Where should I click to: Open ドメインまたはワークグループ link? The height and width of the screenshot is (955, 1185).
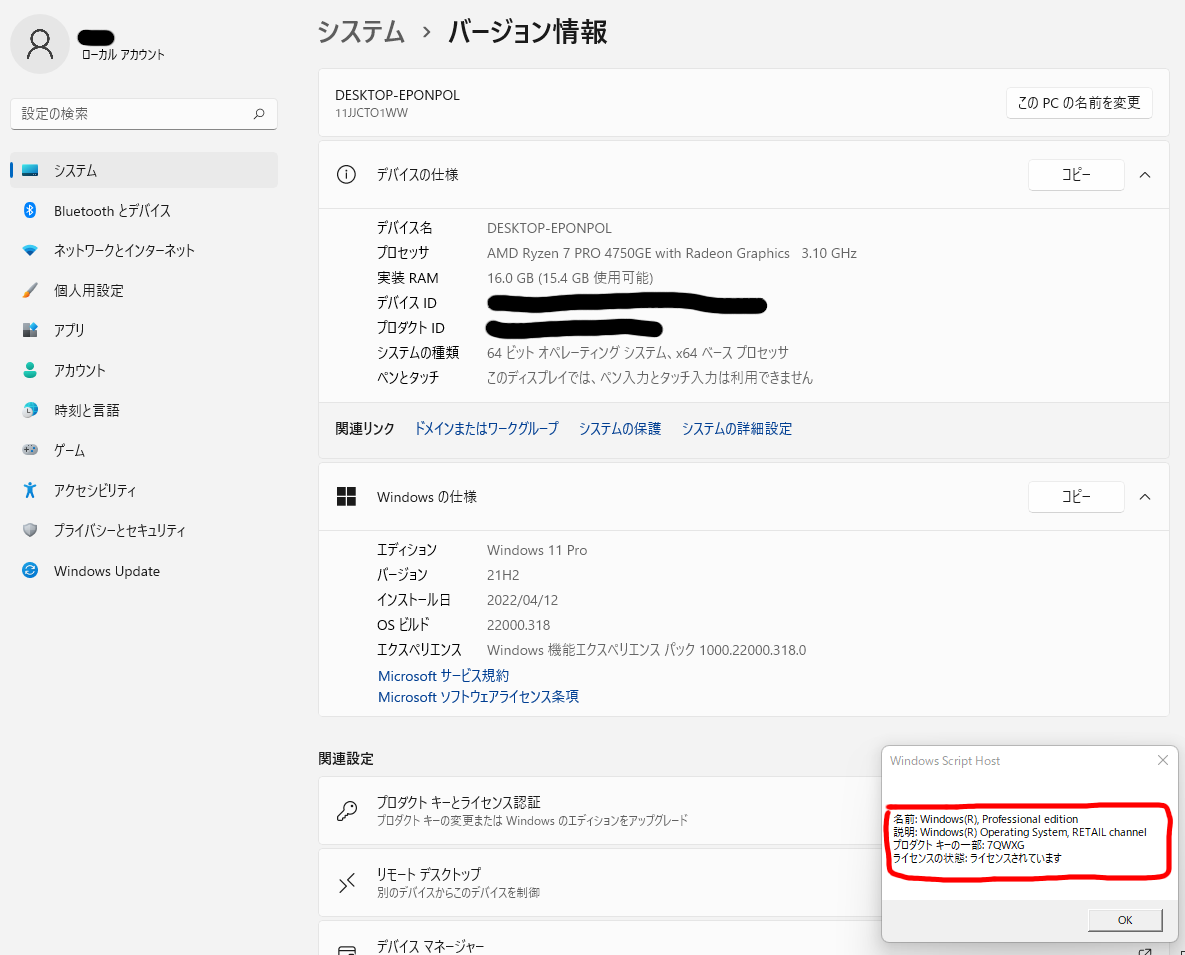(x=487, y=428)
